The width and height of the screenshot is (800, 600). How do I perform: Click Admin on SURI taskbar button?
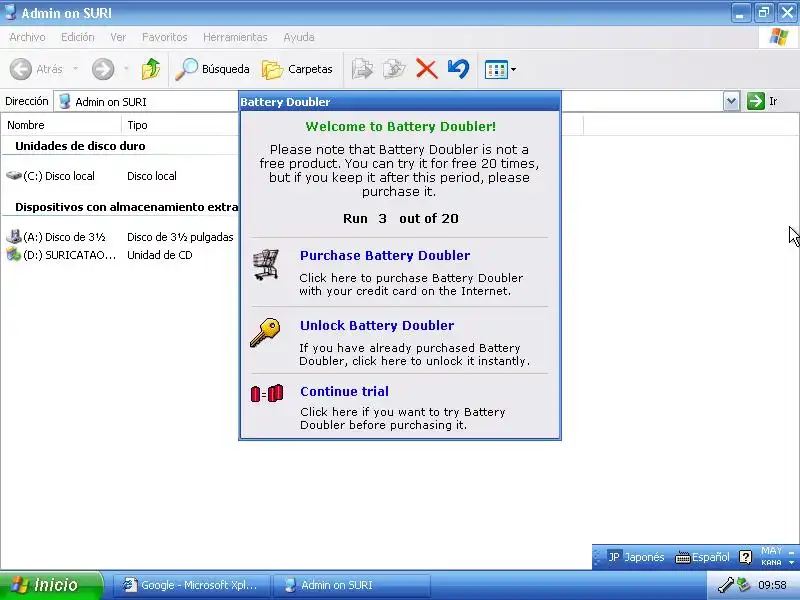352,585
